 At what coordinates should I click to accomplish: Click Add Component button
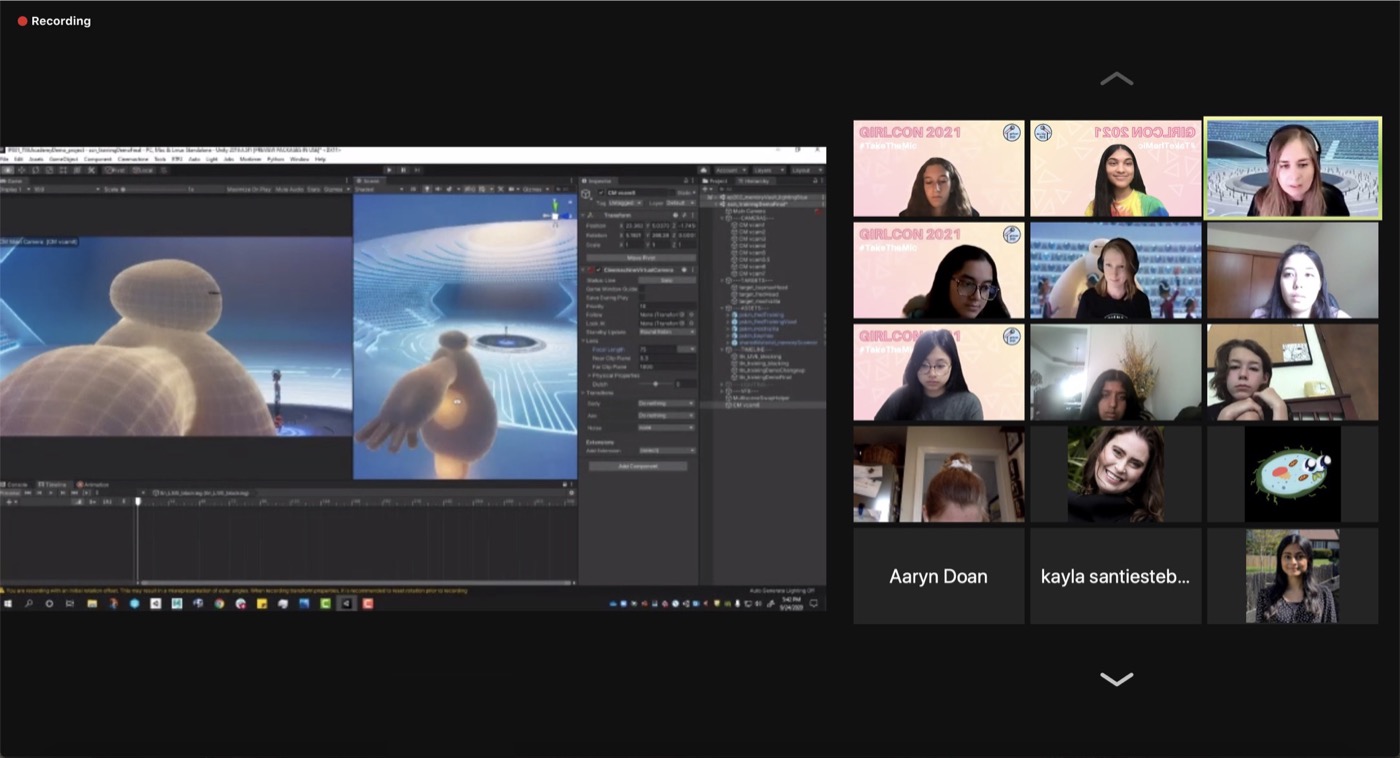click(x=638, y=466)
